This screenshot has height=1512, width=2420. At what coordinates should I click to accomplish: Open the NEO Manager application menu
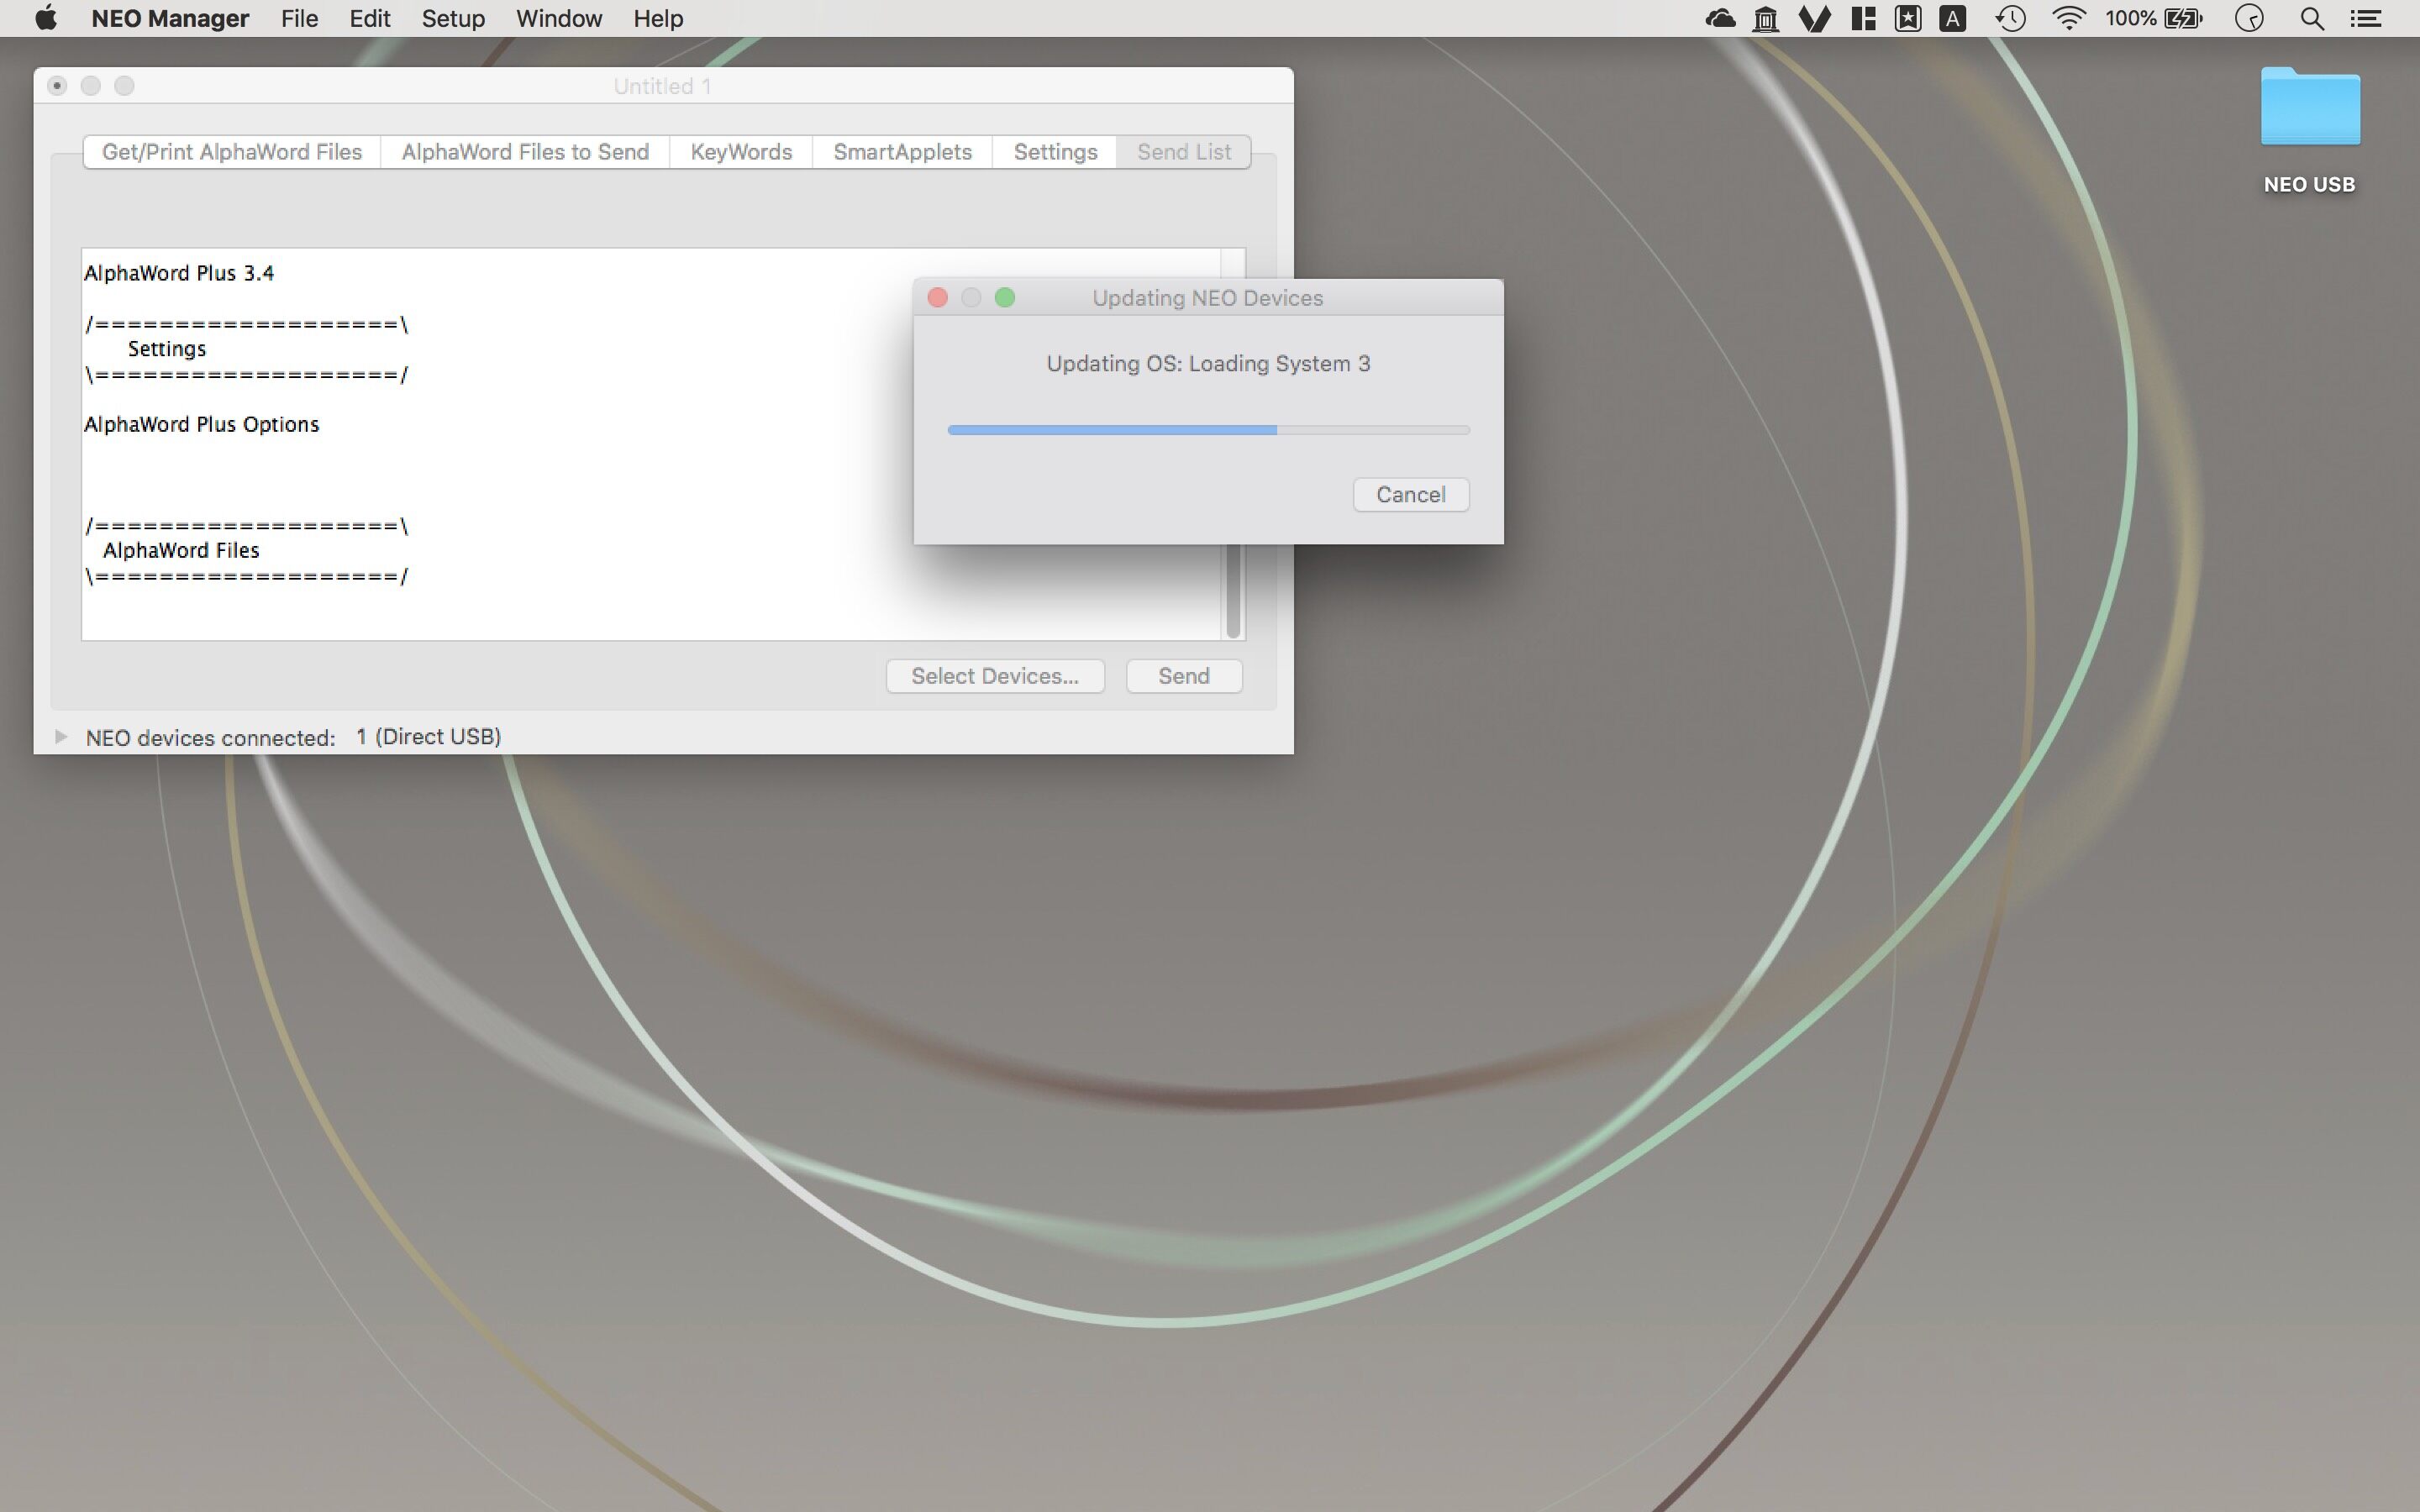pos(170,18)
